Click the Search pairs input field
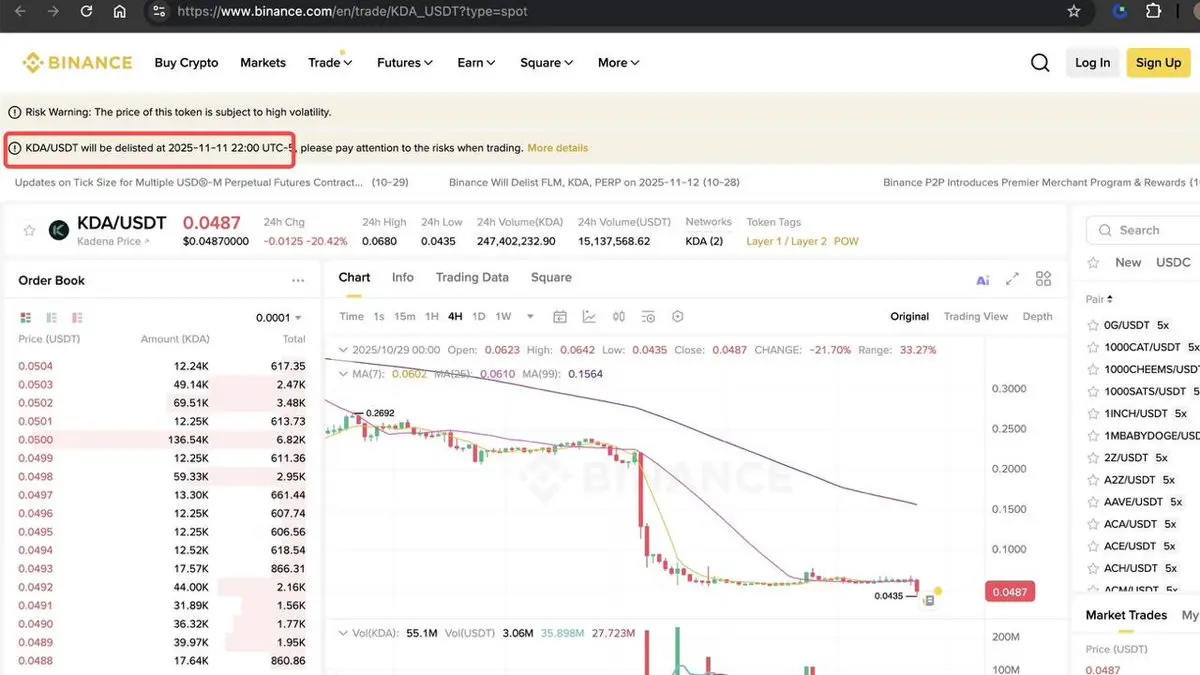 [1142, 230]
